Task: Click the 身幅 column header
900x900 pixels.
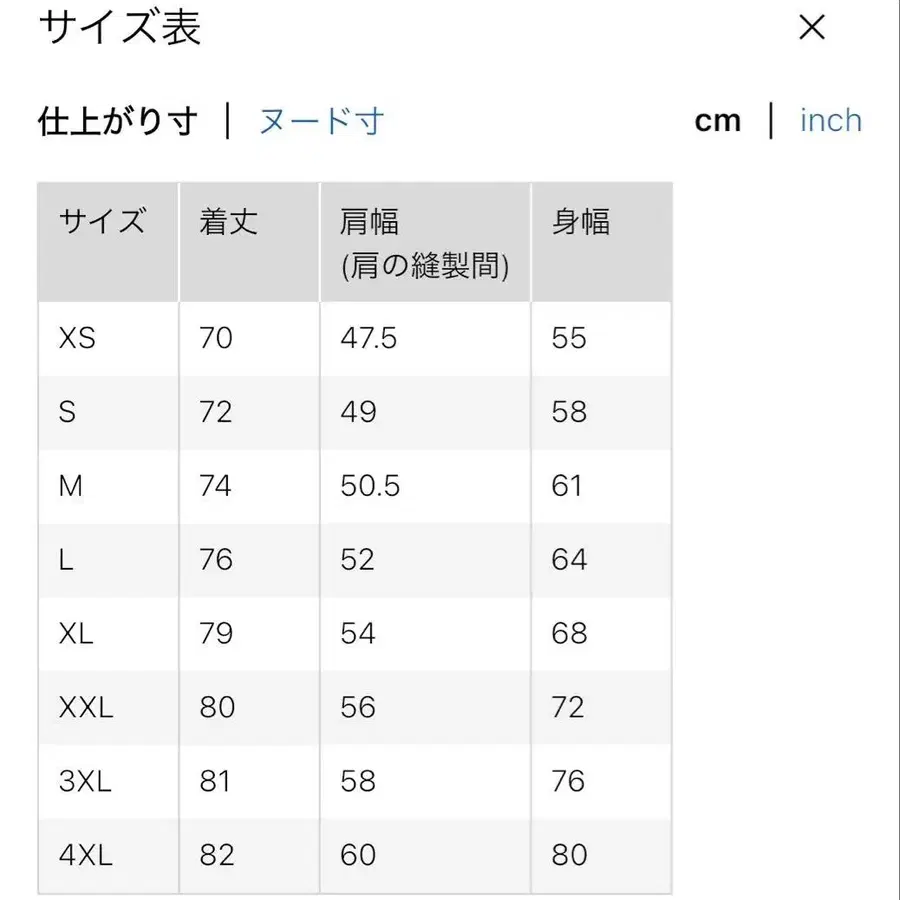Action: pyautogui.click(x=580, y=222)
